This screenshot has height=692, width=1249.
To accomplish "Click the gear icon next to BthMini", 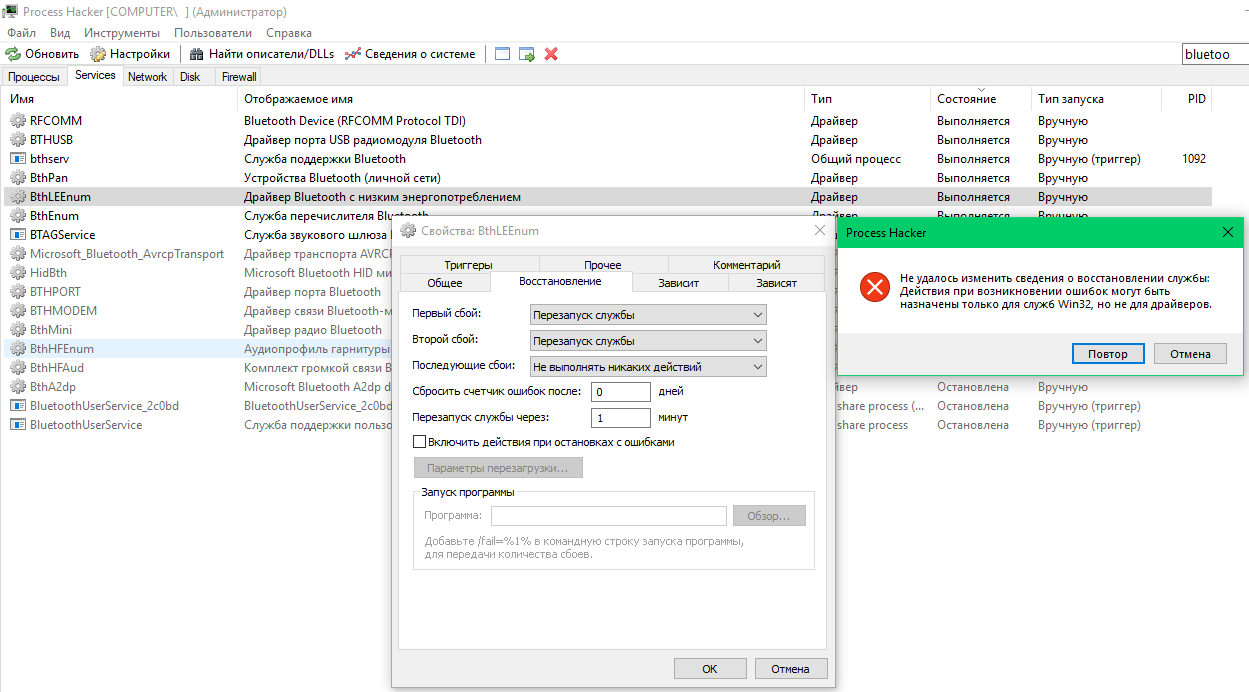I will 18,330.
